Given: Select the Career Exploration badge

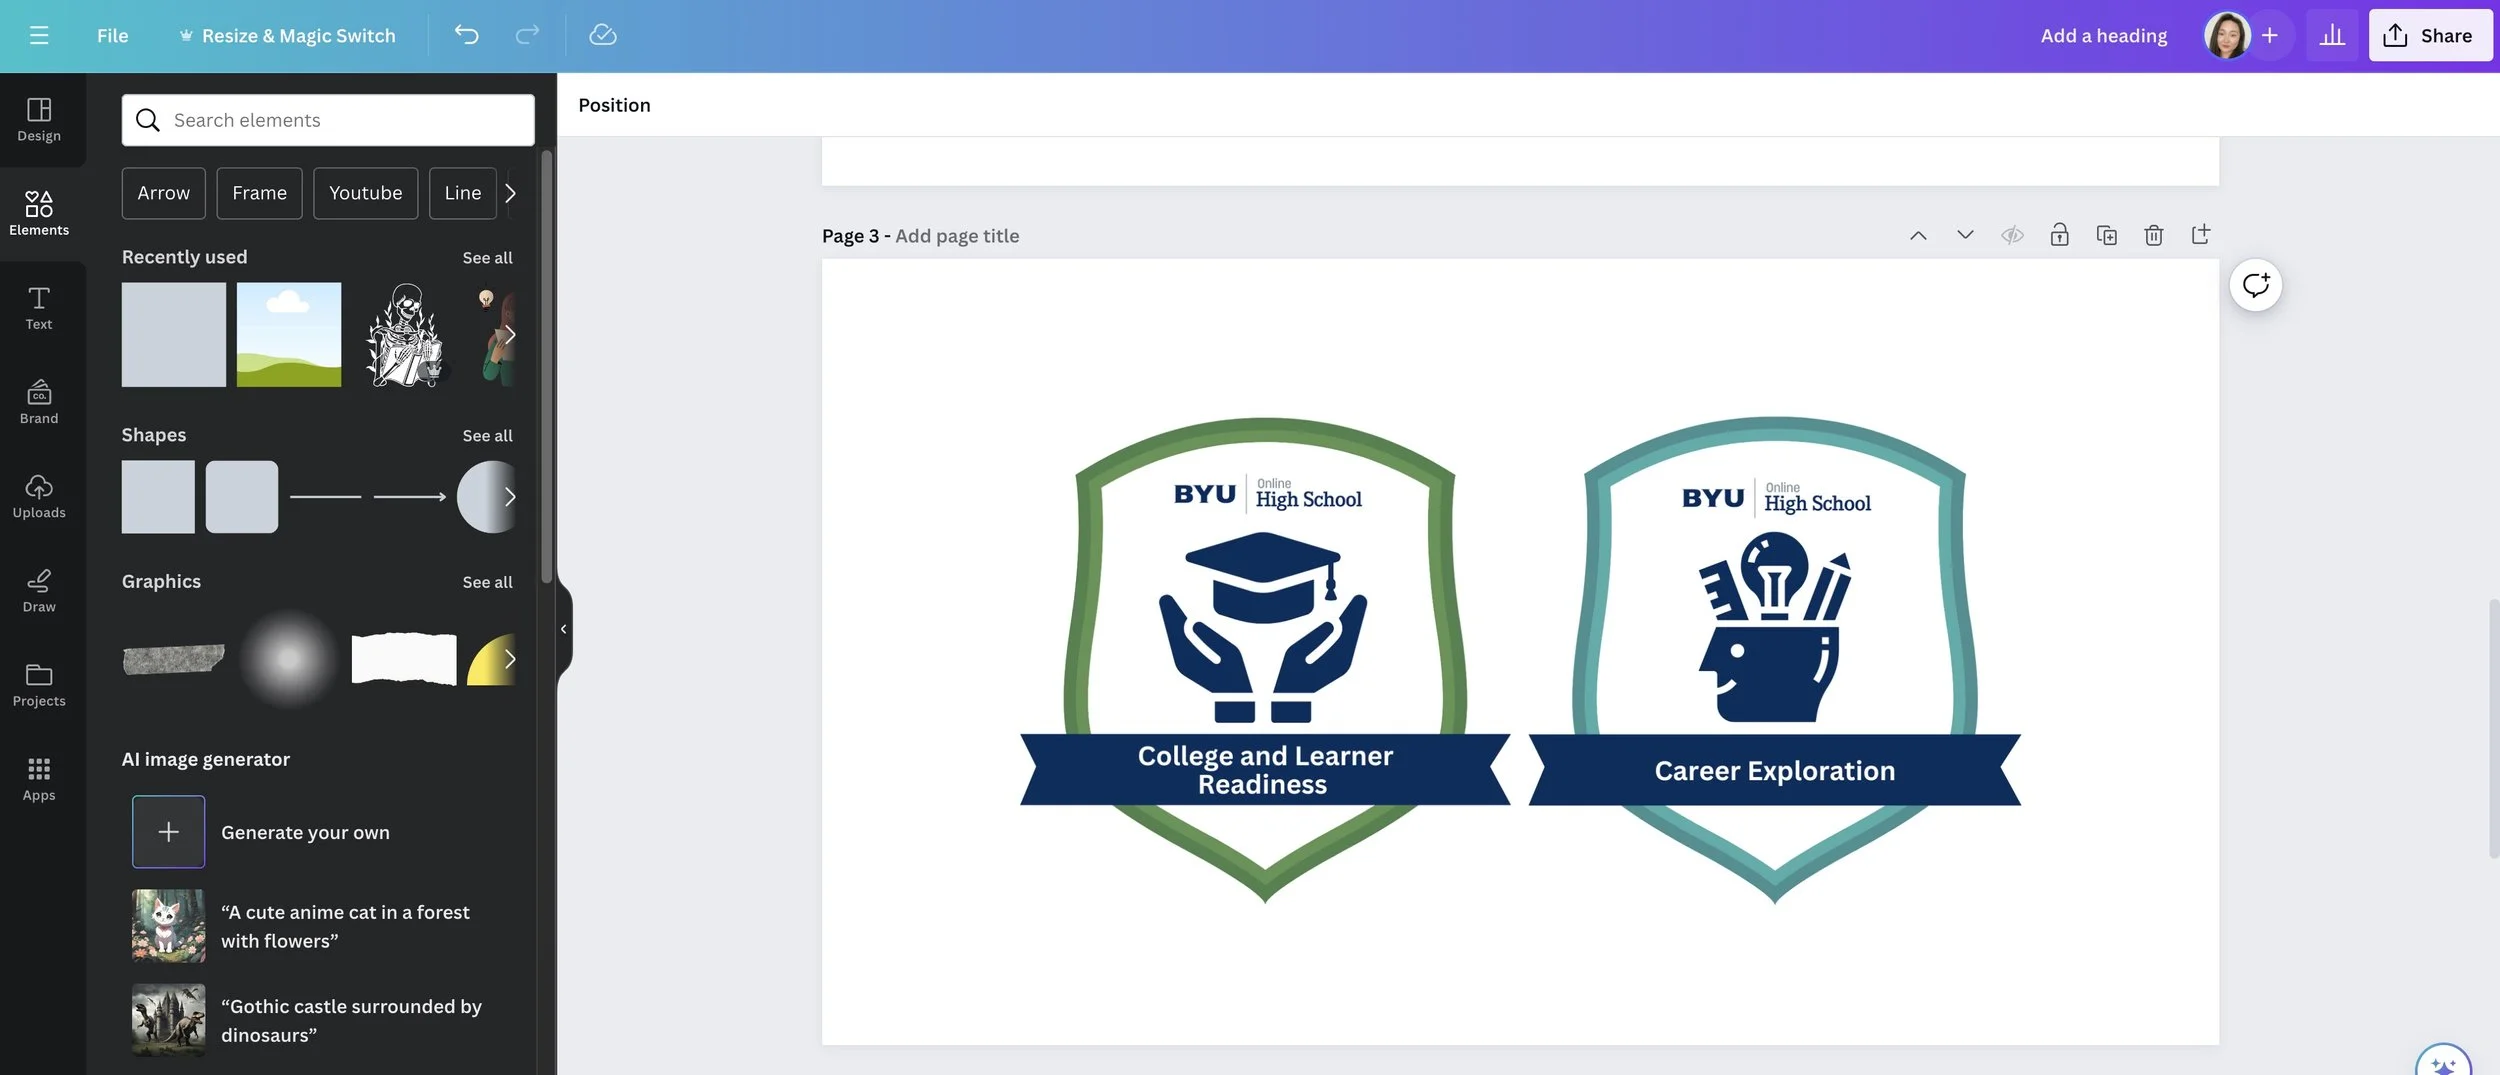Looking at the screenshot, I should point(1775,660).
